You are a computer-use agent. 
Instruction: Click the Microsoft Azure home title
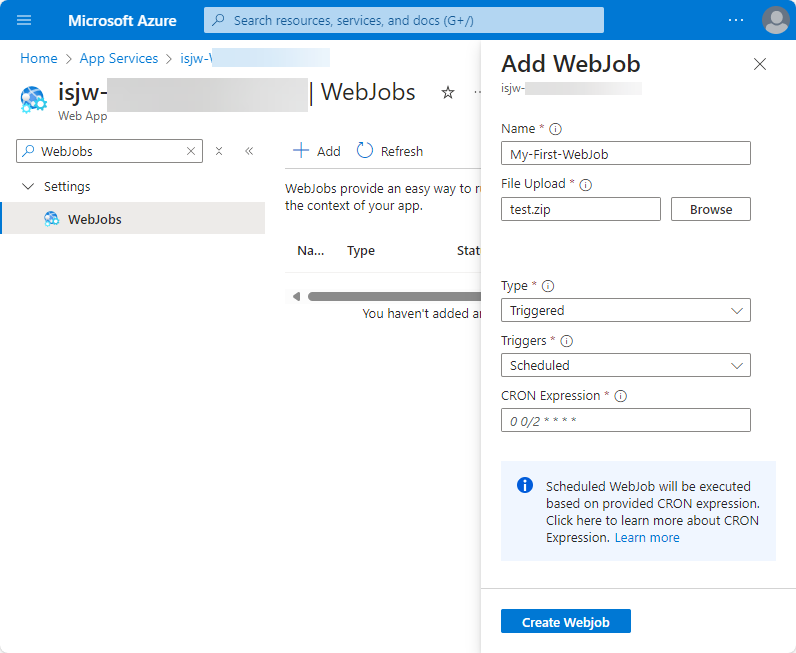(x=122, y=21)
